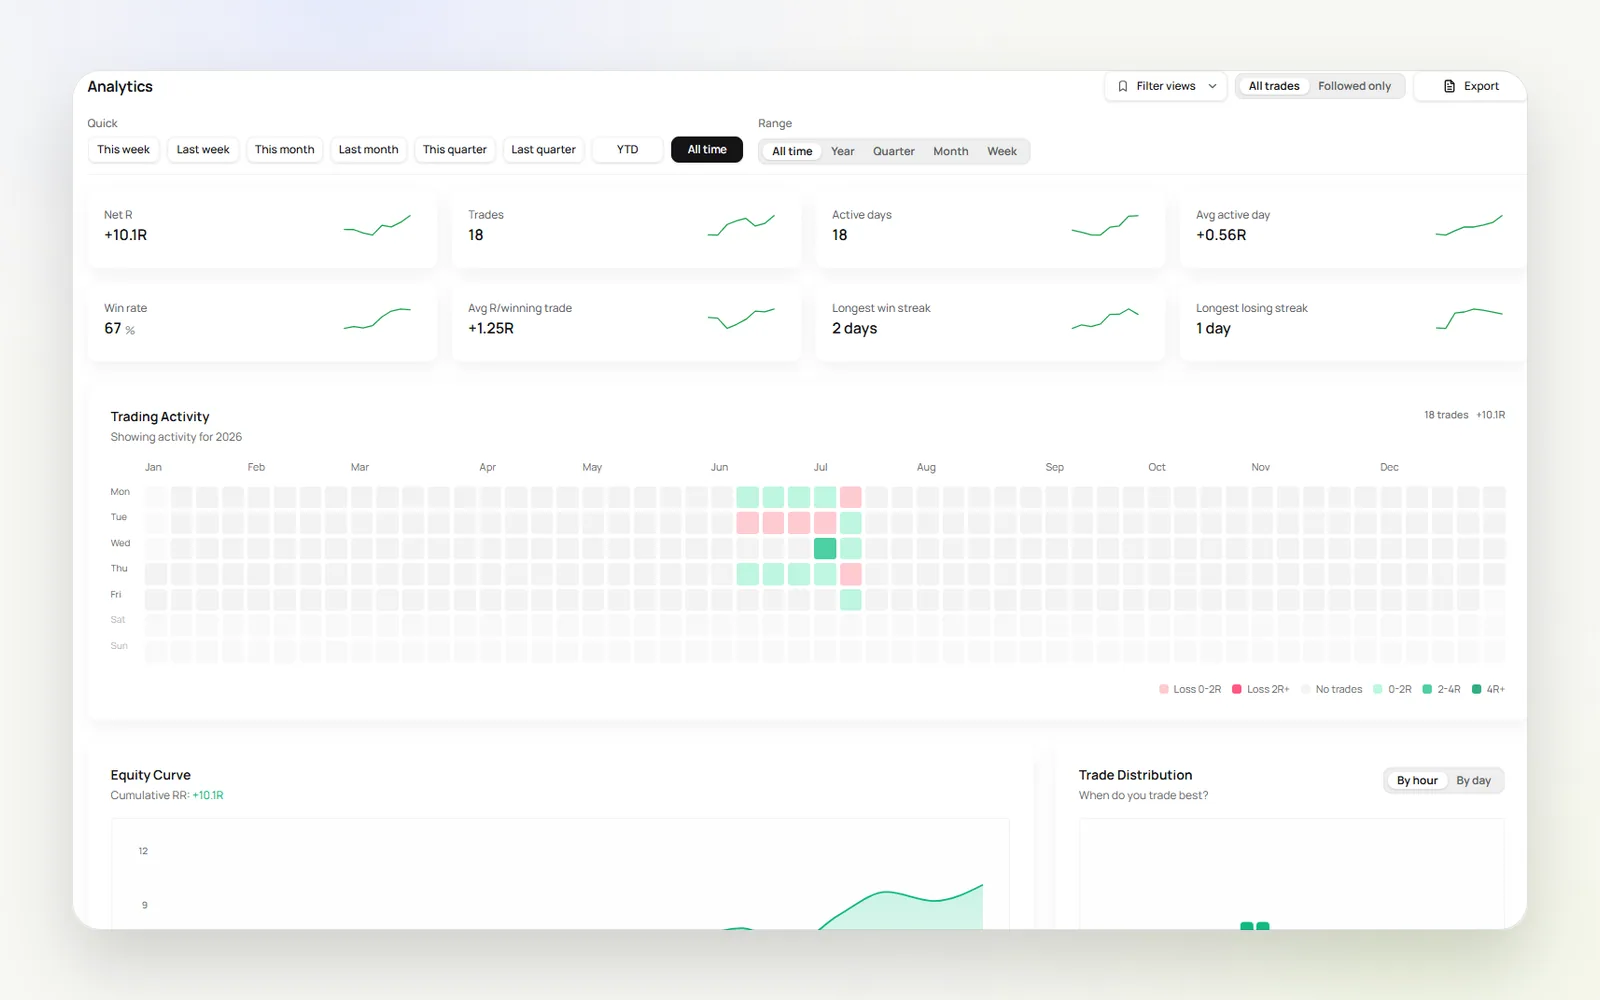Screen dimensions: 1600x1000
Task: Click the 4R+ legend swatch
Action: [1477, 689]
